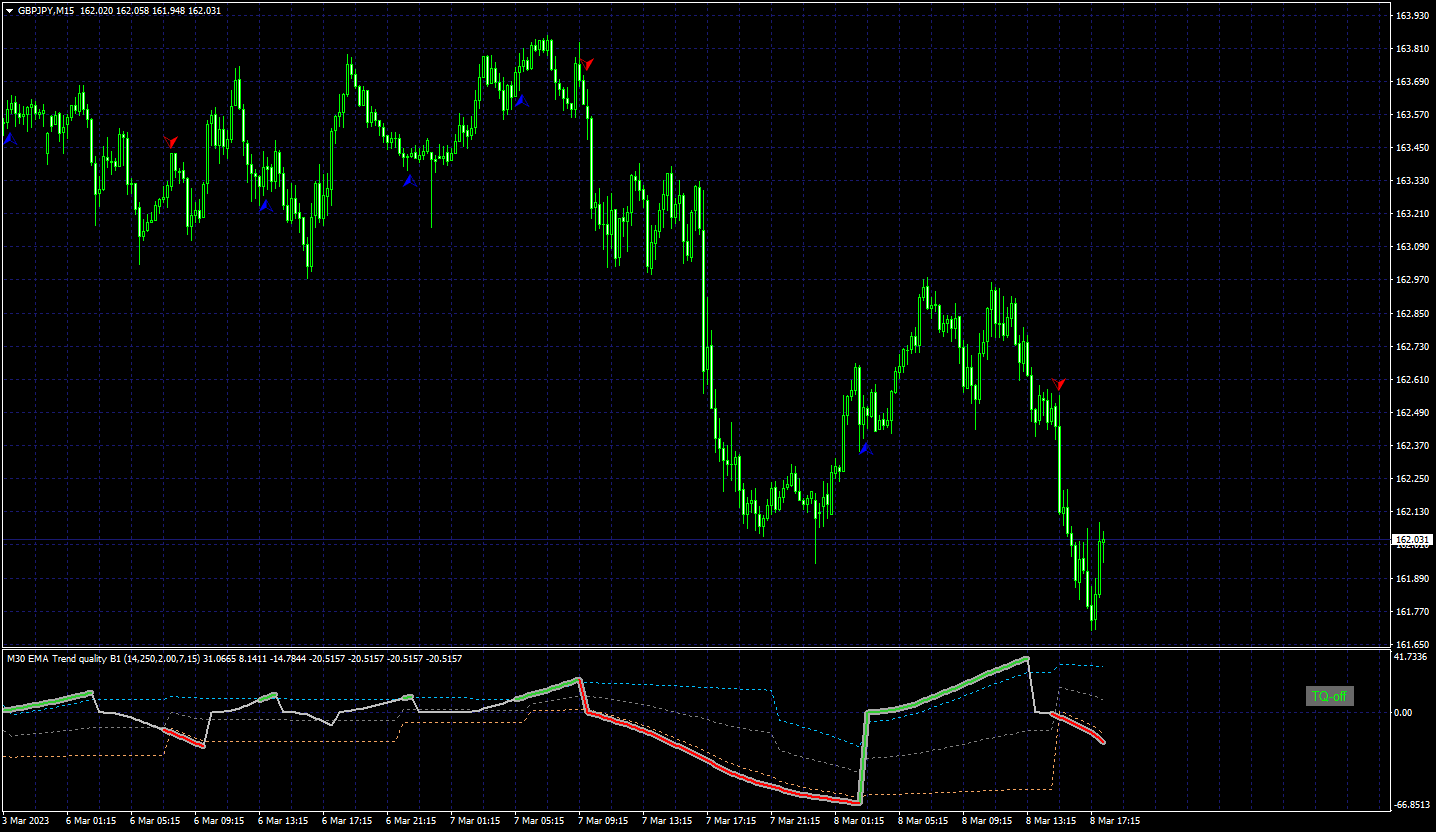Click the 7 Mar 13:15 time axis label
This screenshot has height=832, width=1436.
[668, 821]
